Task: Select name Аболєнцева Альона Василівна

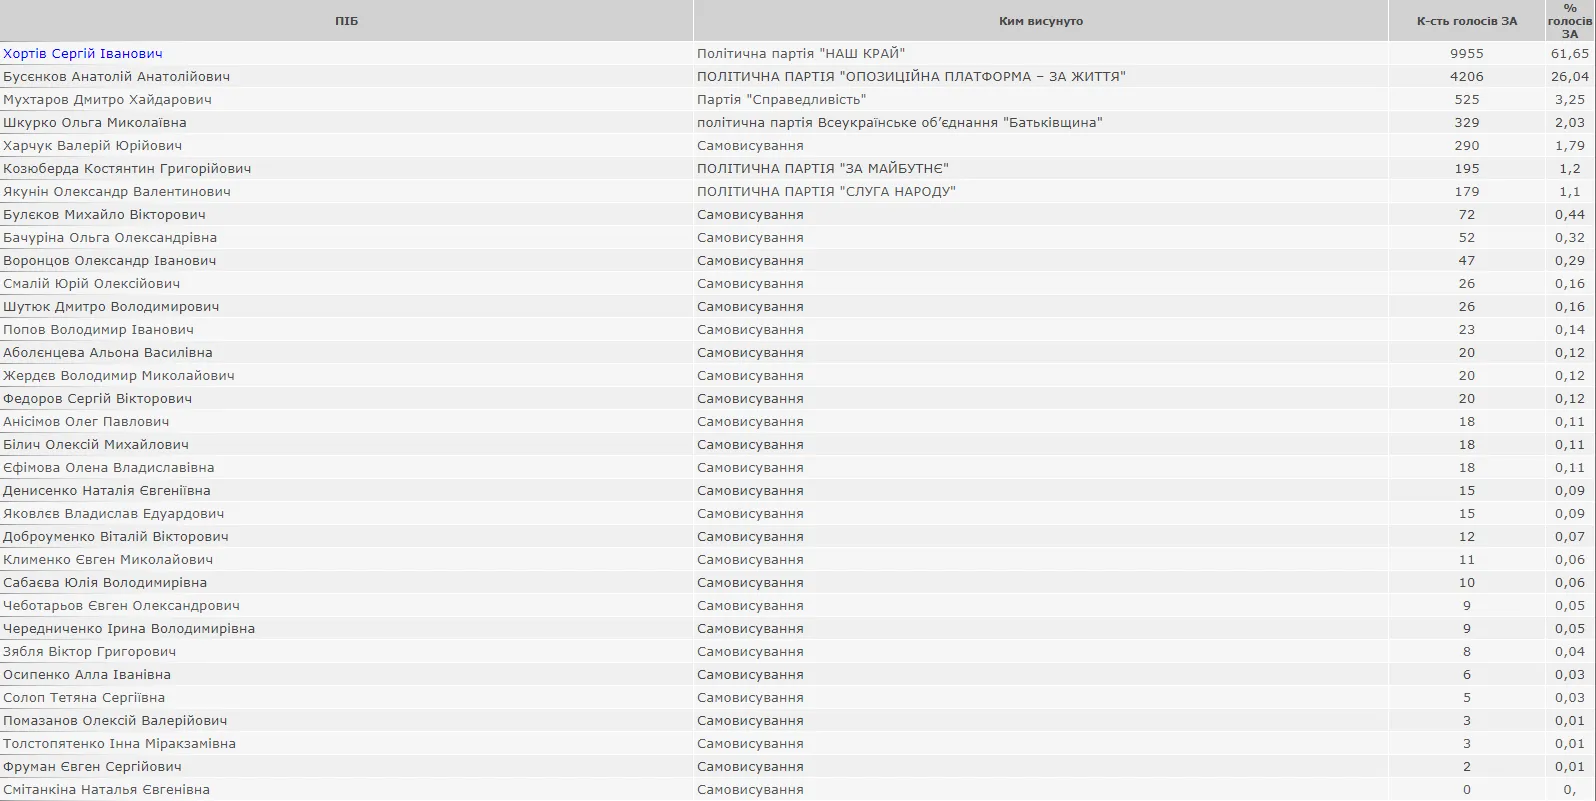Action: [x=108, y=353]
